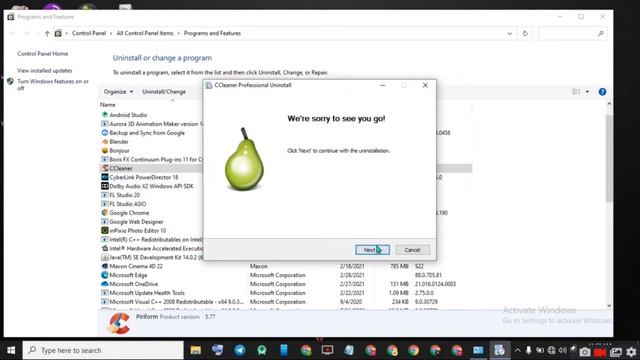The width and height of the screenshot is (640, 360).
Task: Select inPixio Photo Editor 10 entry
Action: point(138,231)
